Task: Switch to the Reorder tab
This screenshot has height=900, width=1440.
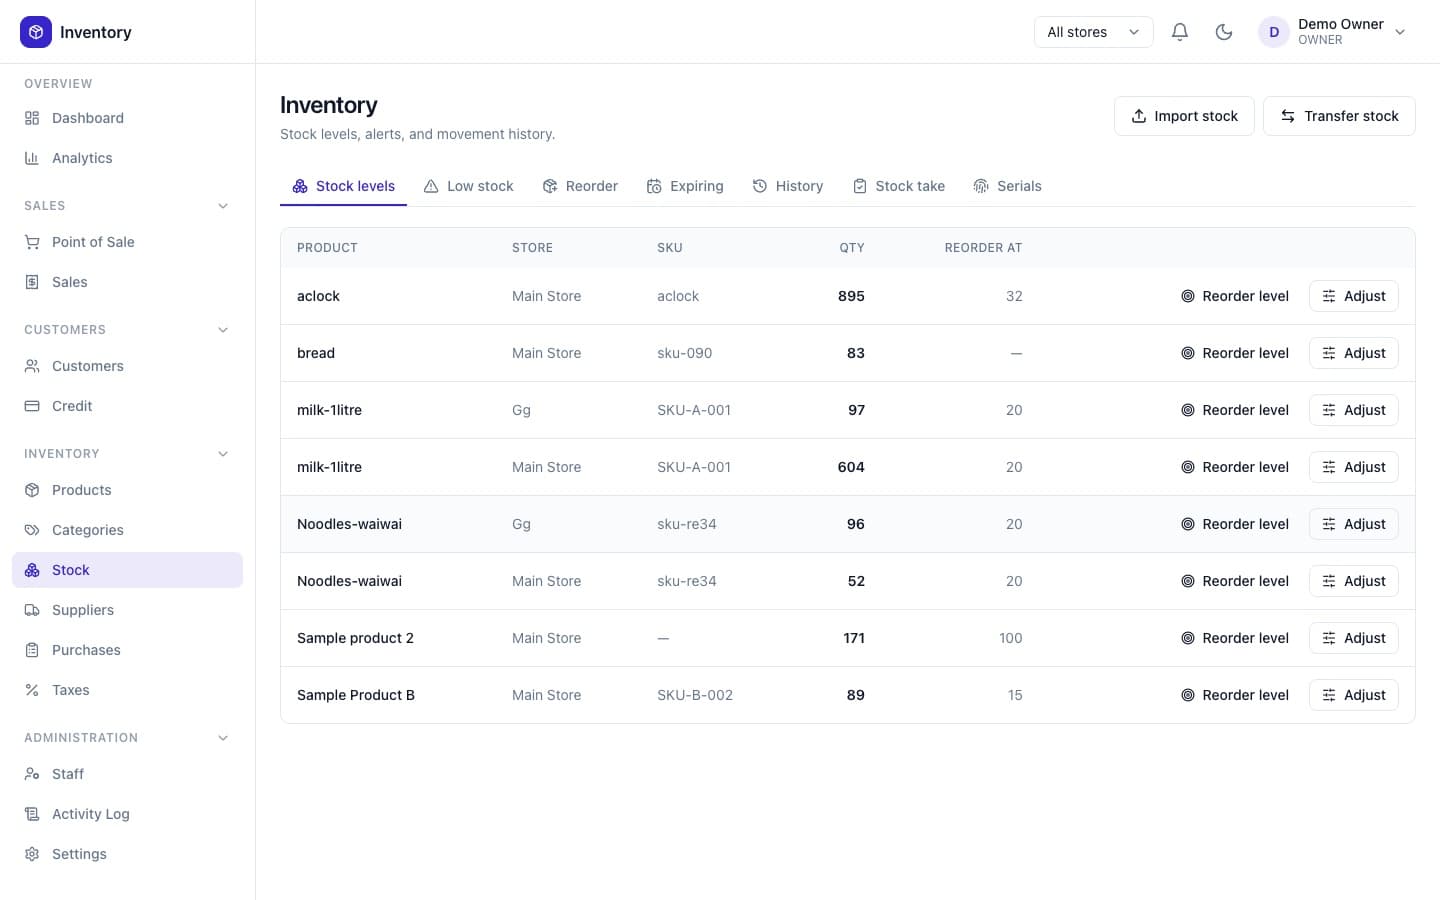Action: pyautogui.click(x=580, y=186)
